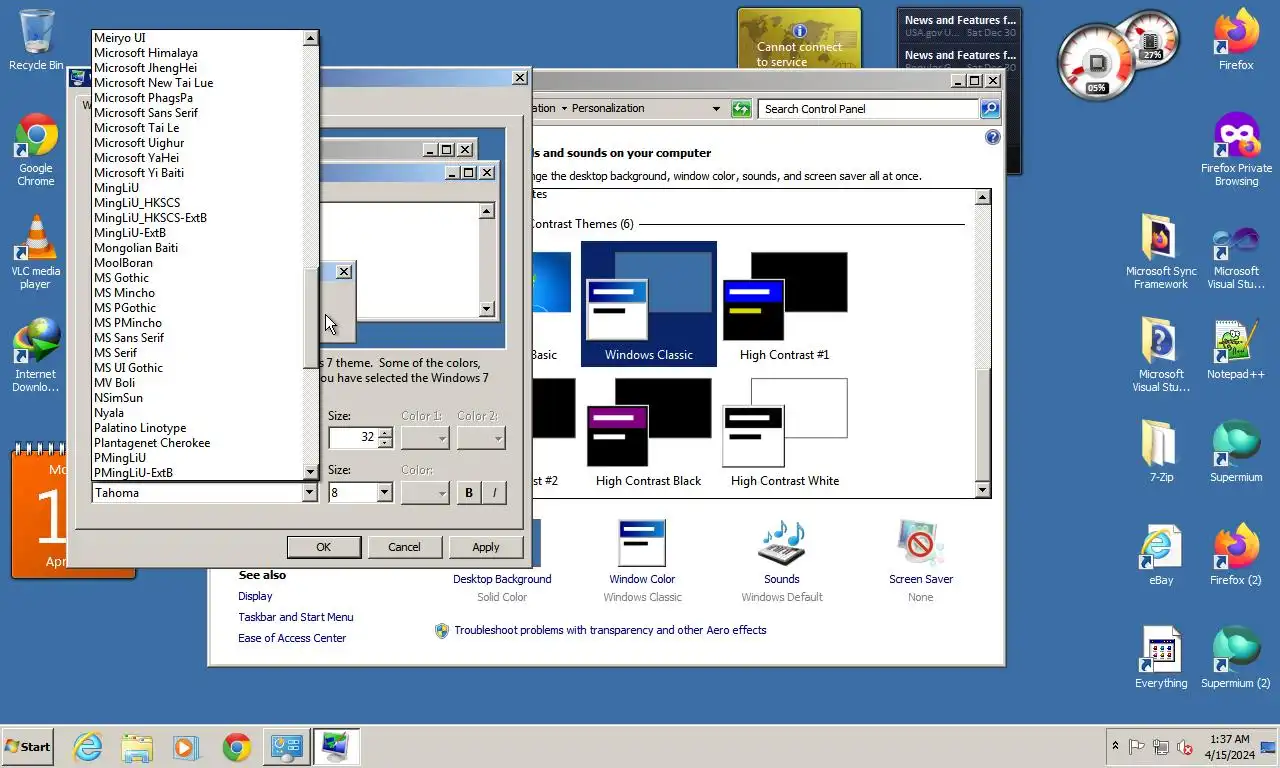Screen dimensions: 1280x768
Task: Click the volume speaker tray icon
Action: click(x=1185, y=747)
